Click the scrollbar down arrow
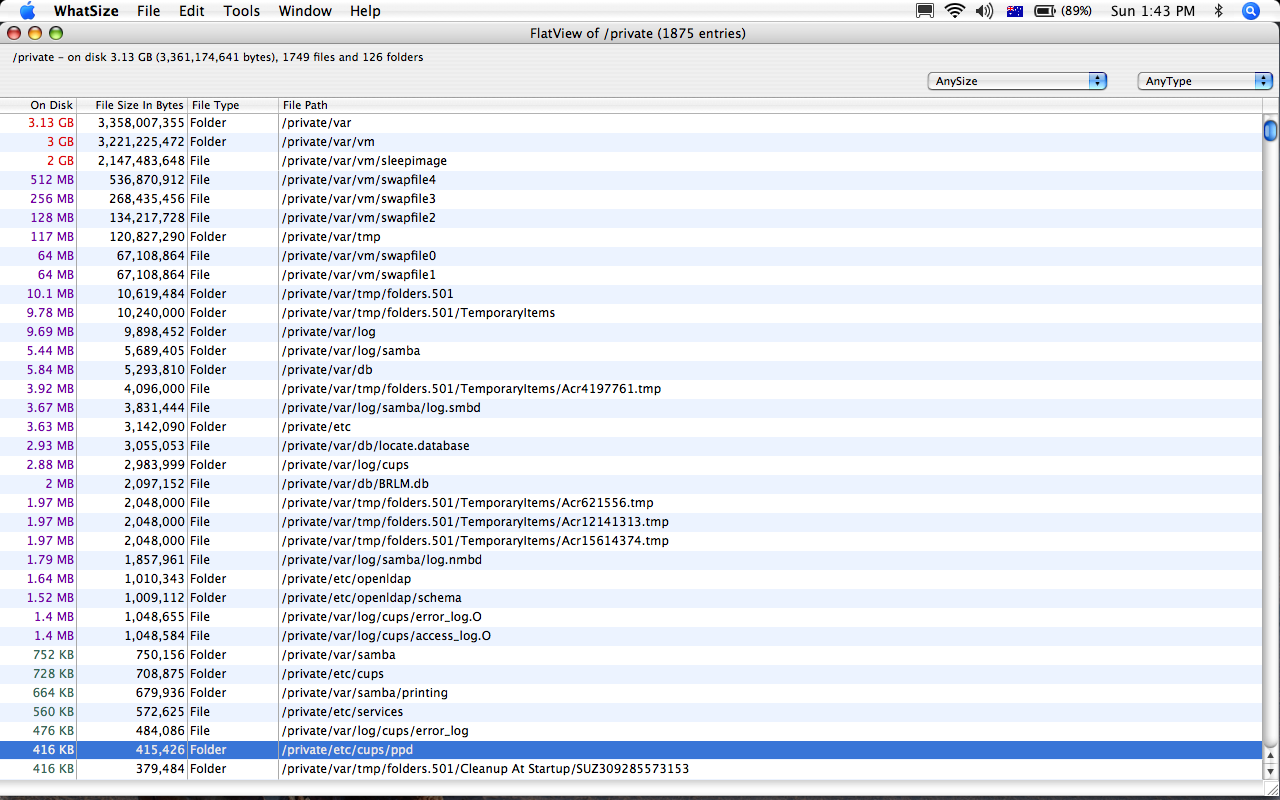This screenshot has height=800, width=1280. click(1271, 771)
